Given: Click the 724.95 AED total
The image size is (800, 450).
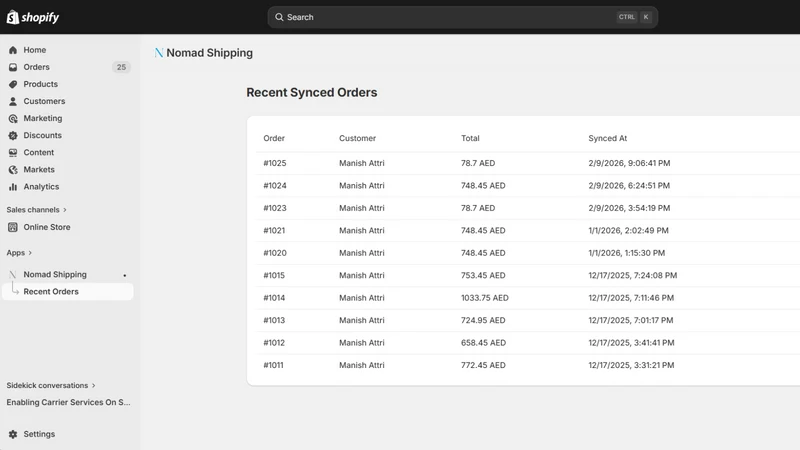Looking at the screenshot, I should 483,320.
